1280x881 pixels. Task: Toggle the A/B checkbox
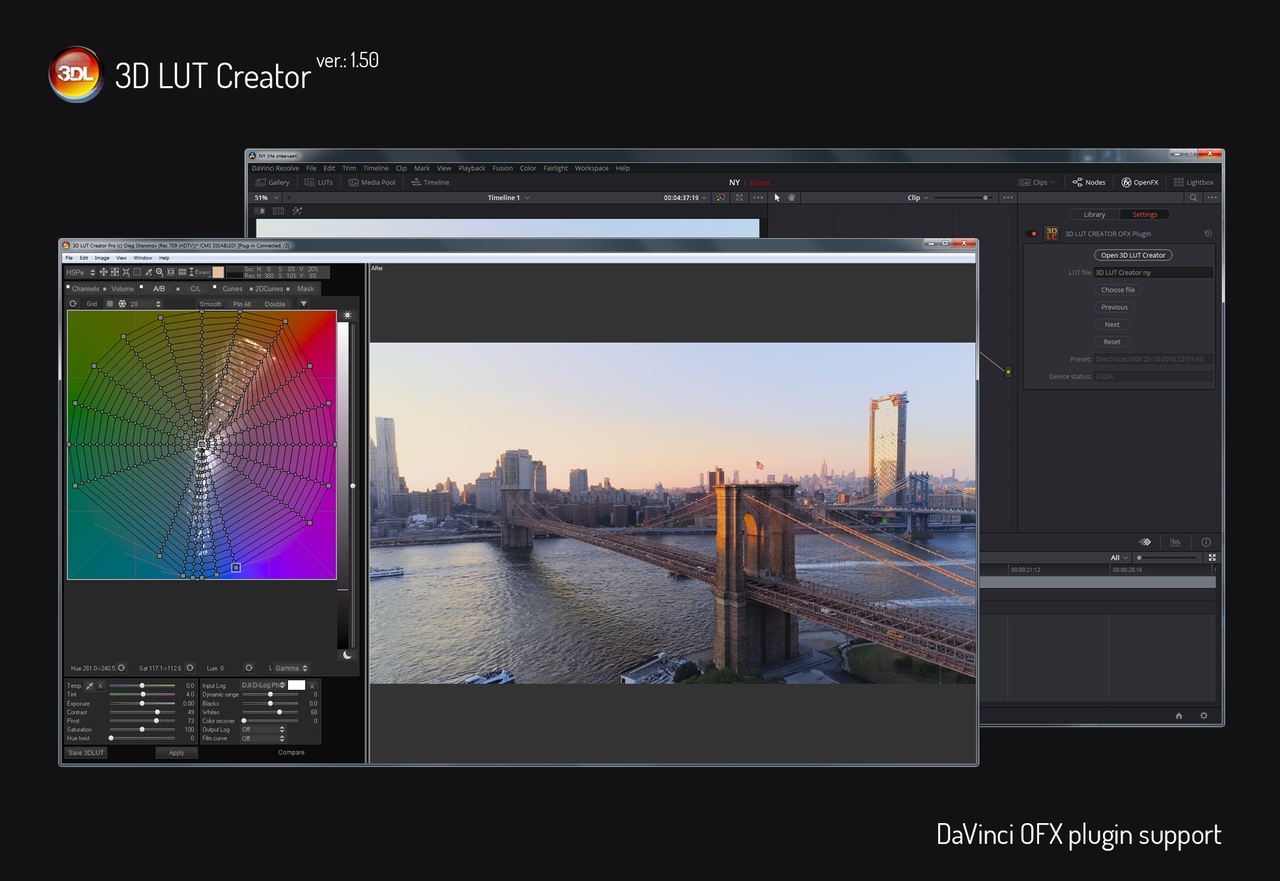pos(141,287)
